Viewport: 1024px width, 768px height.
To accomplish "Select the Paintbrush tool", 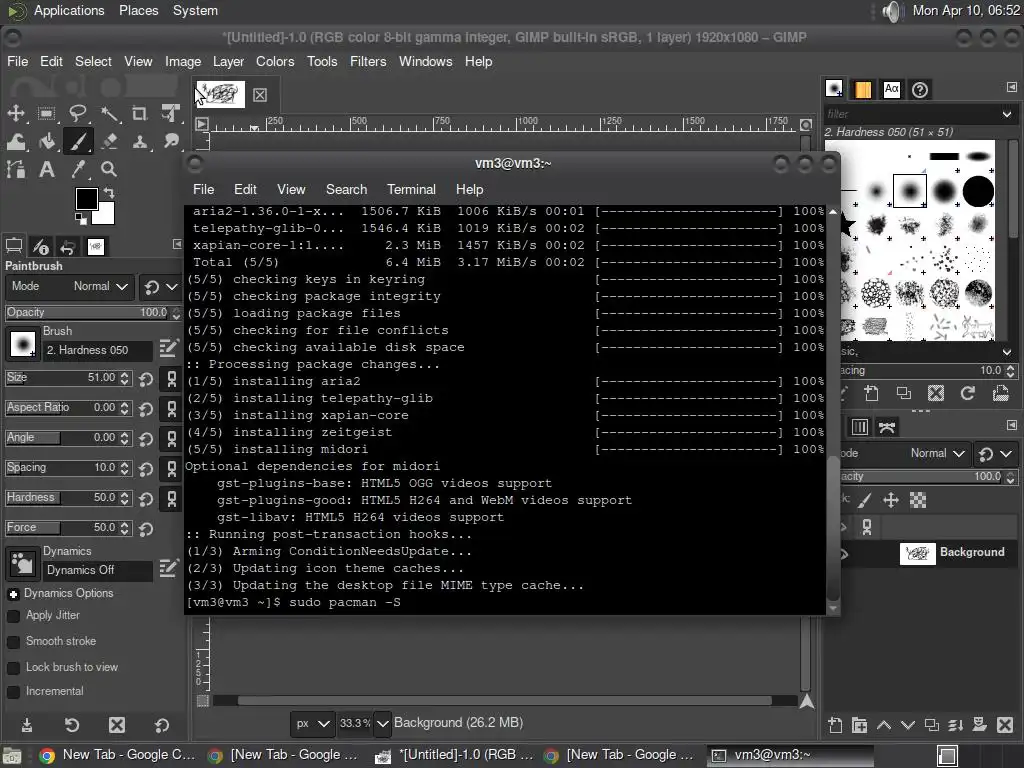I will 78,141.
